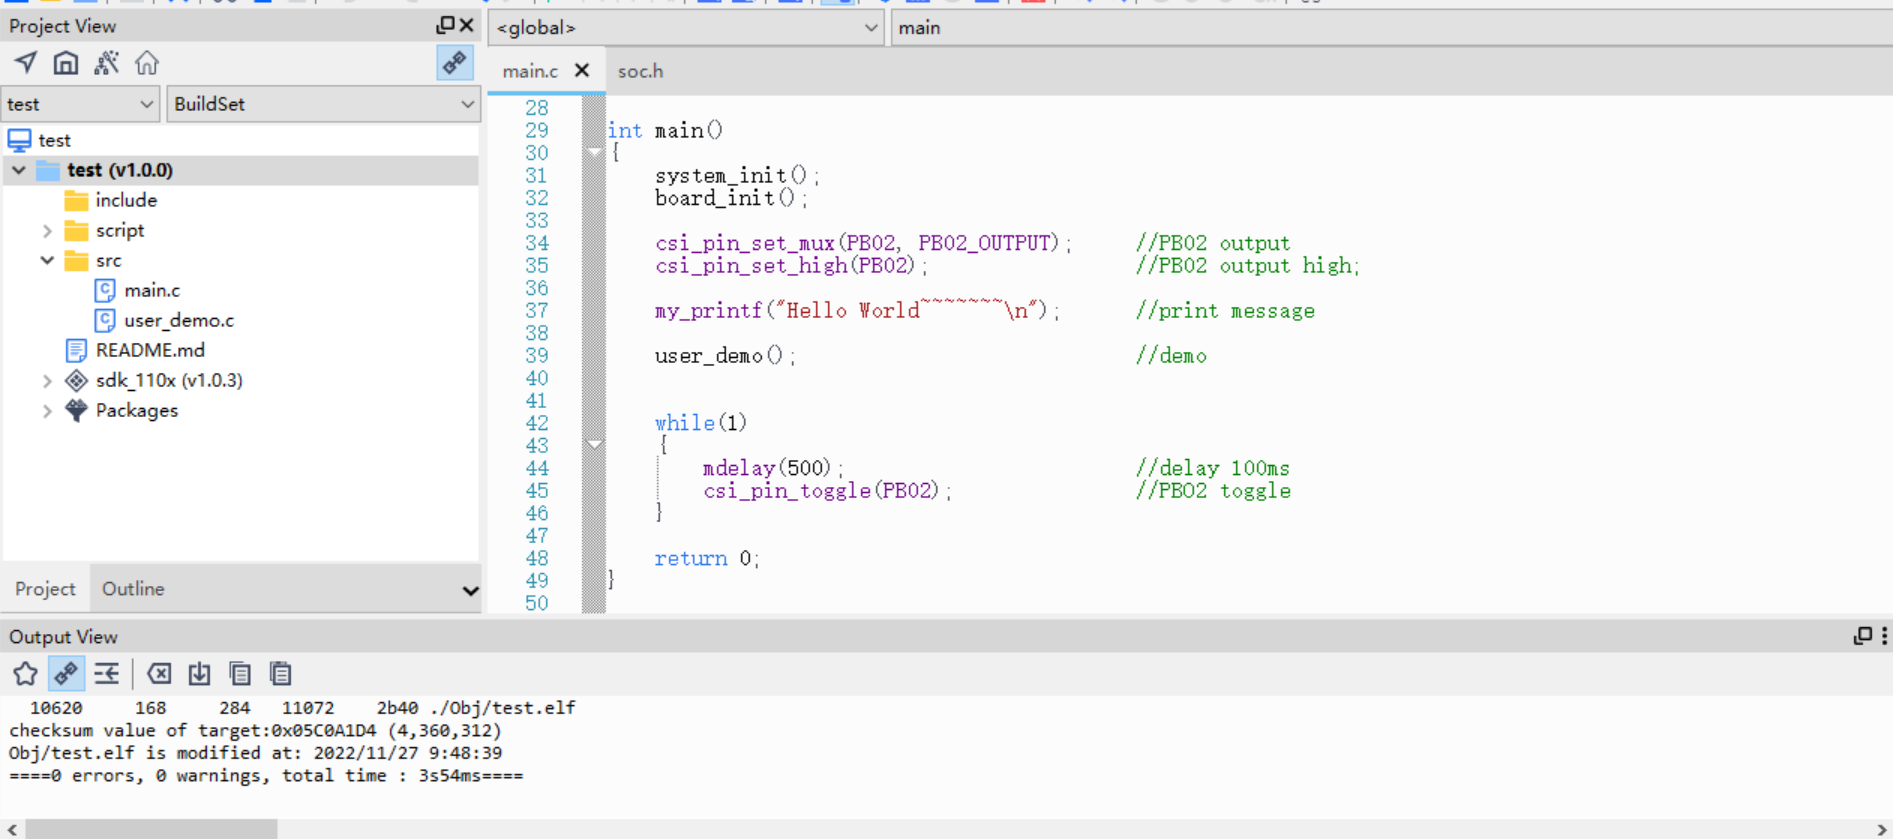Toggle the word wrap icon in Output View
Viewport: 1893px width, 839px height.
pyautogui.click(x=106, y=674)
